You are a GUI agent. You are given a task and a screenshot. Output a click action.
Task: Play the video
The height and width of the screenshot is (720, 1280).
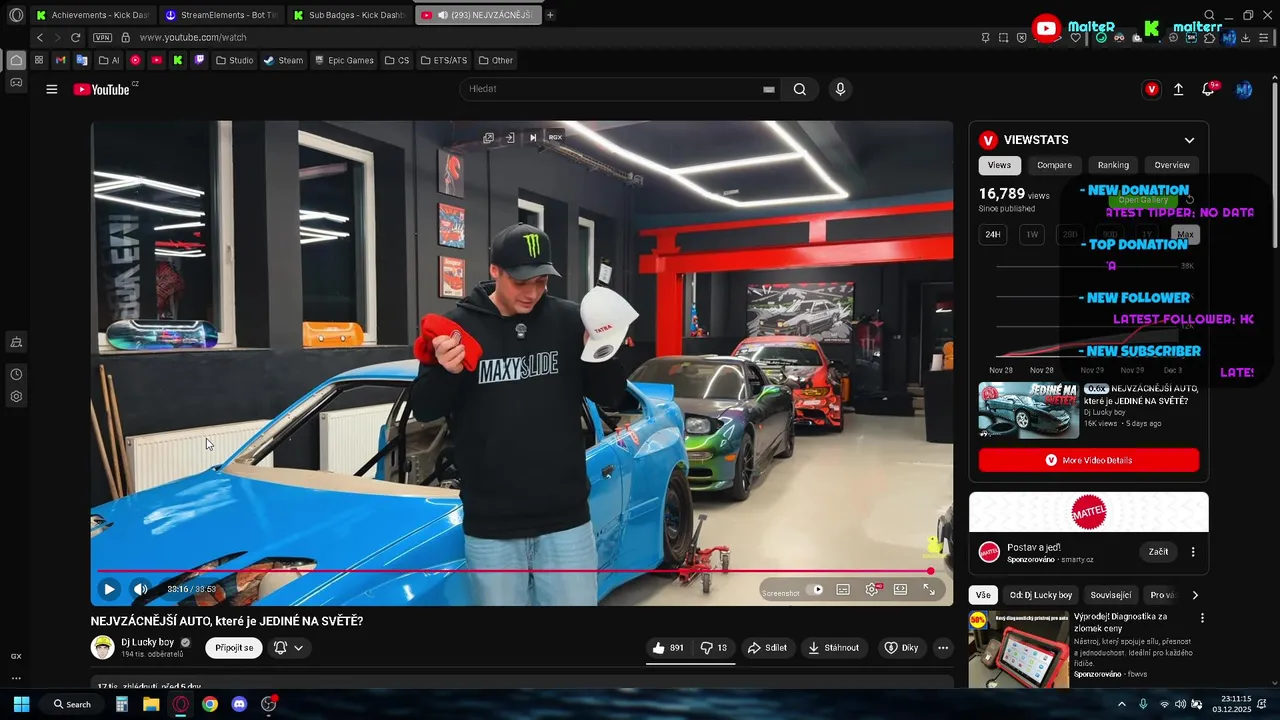point(110,589)
